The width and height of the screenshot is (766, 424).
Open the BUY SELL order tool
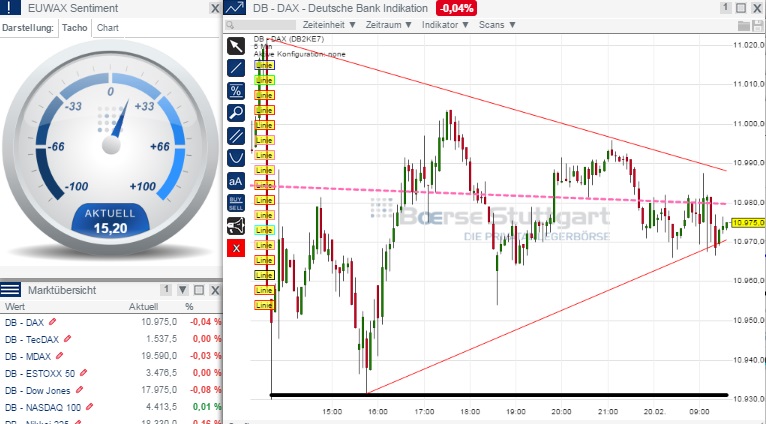(x=236, y=203)
